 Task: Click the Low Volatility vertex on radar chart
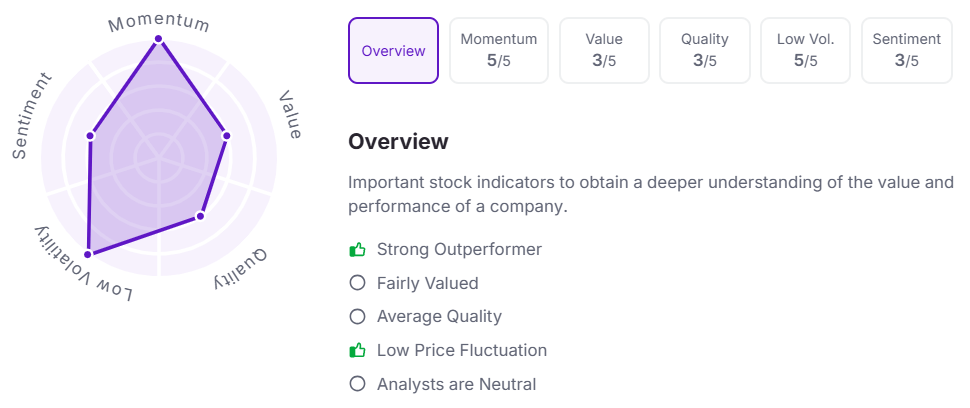point(88,253)
